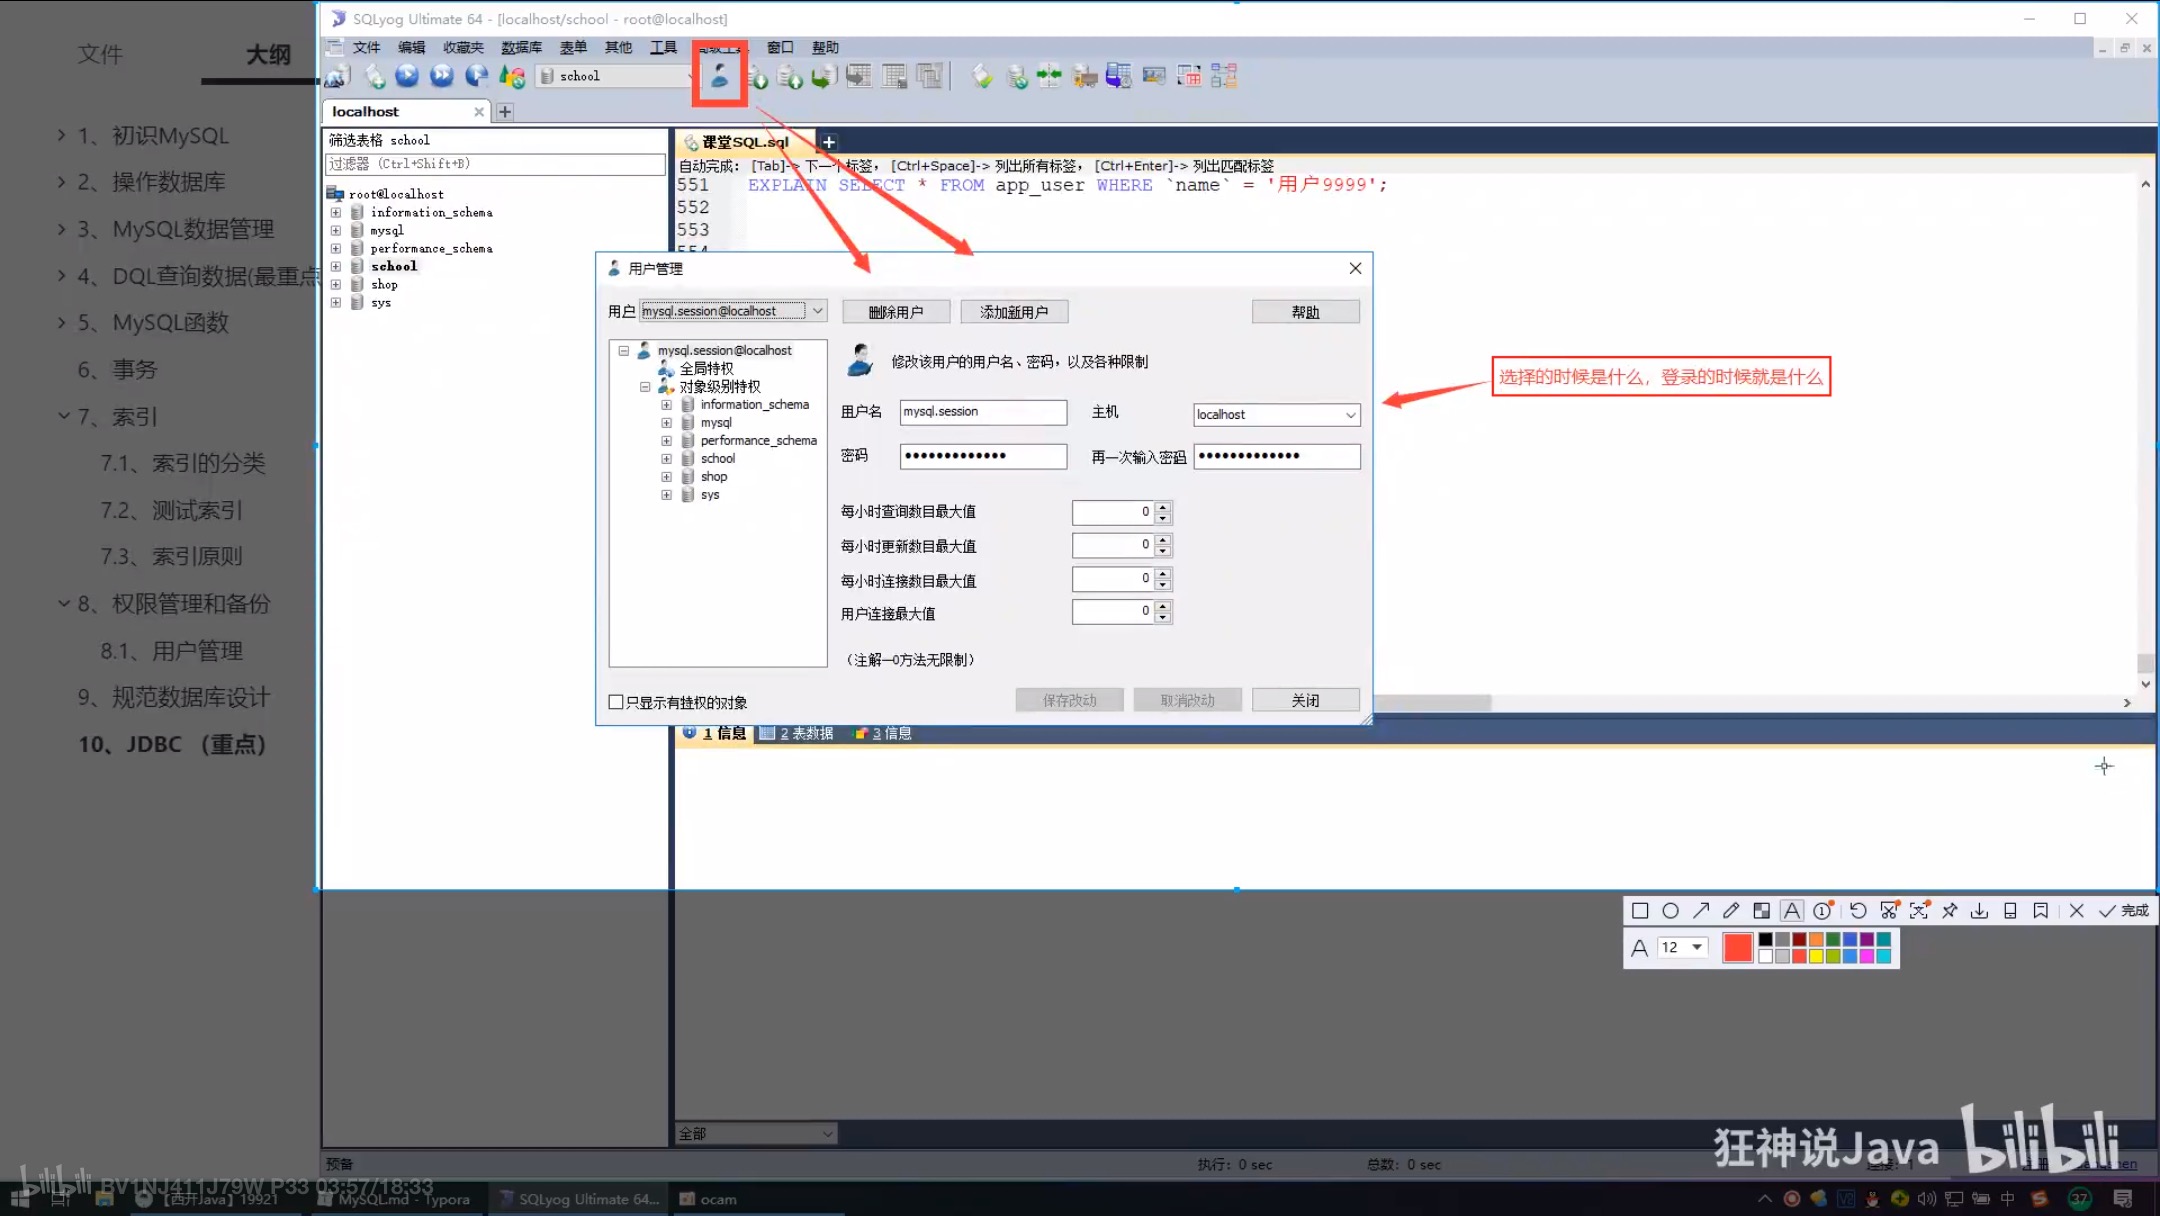
Task: Click the pin screenshot icon
Action: 1949,910
